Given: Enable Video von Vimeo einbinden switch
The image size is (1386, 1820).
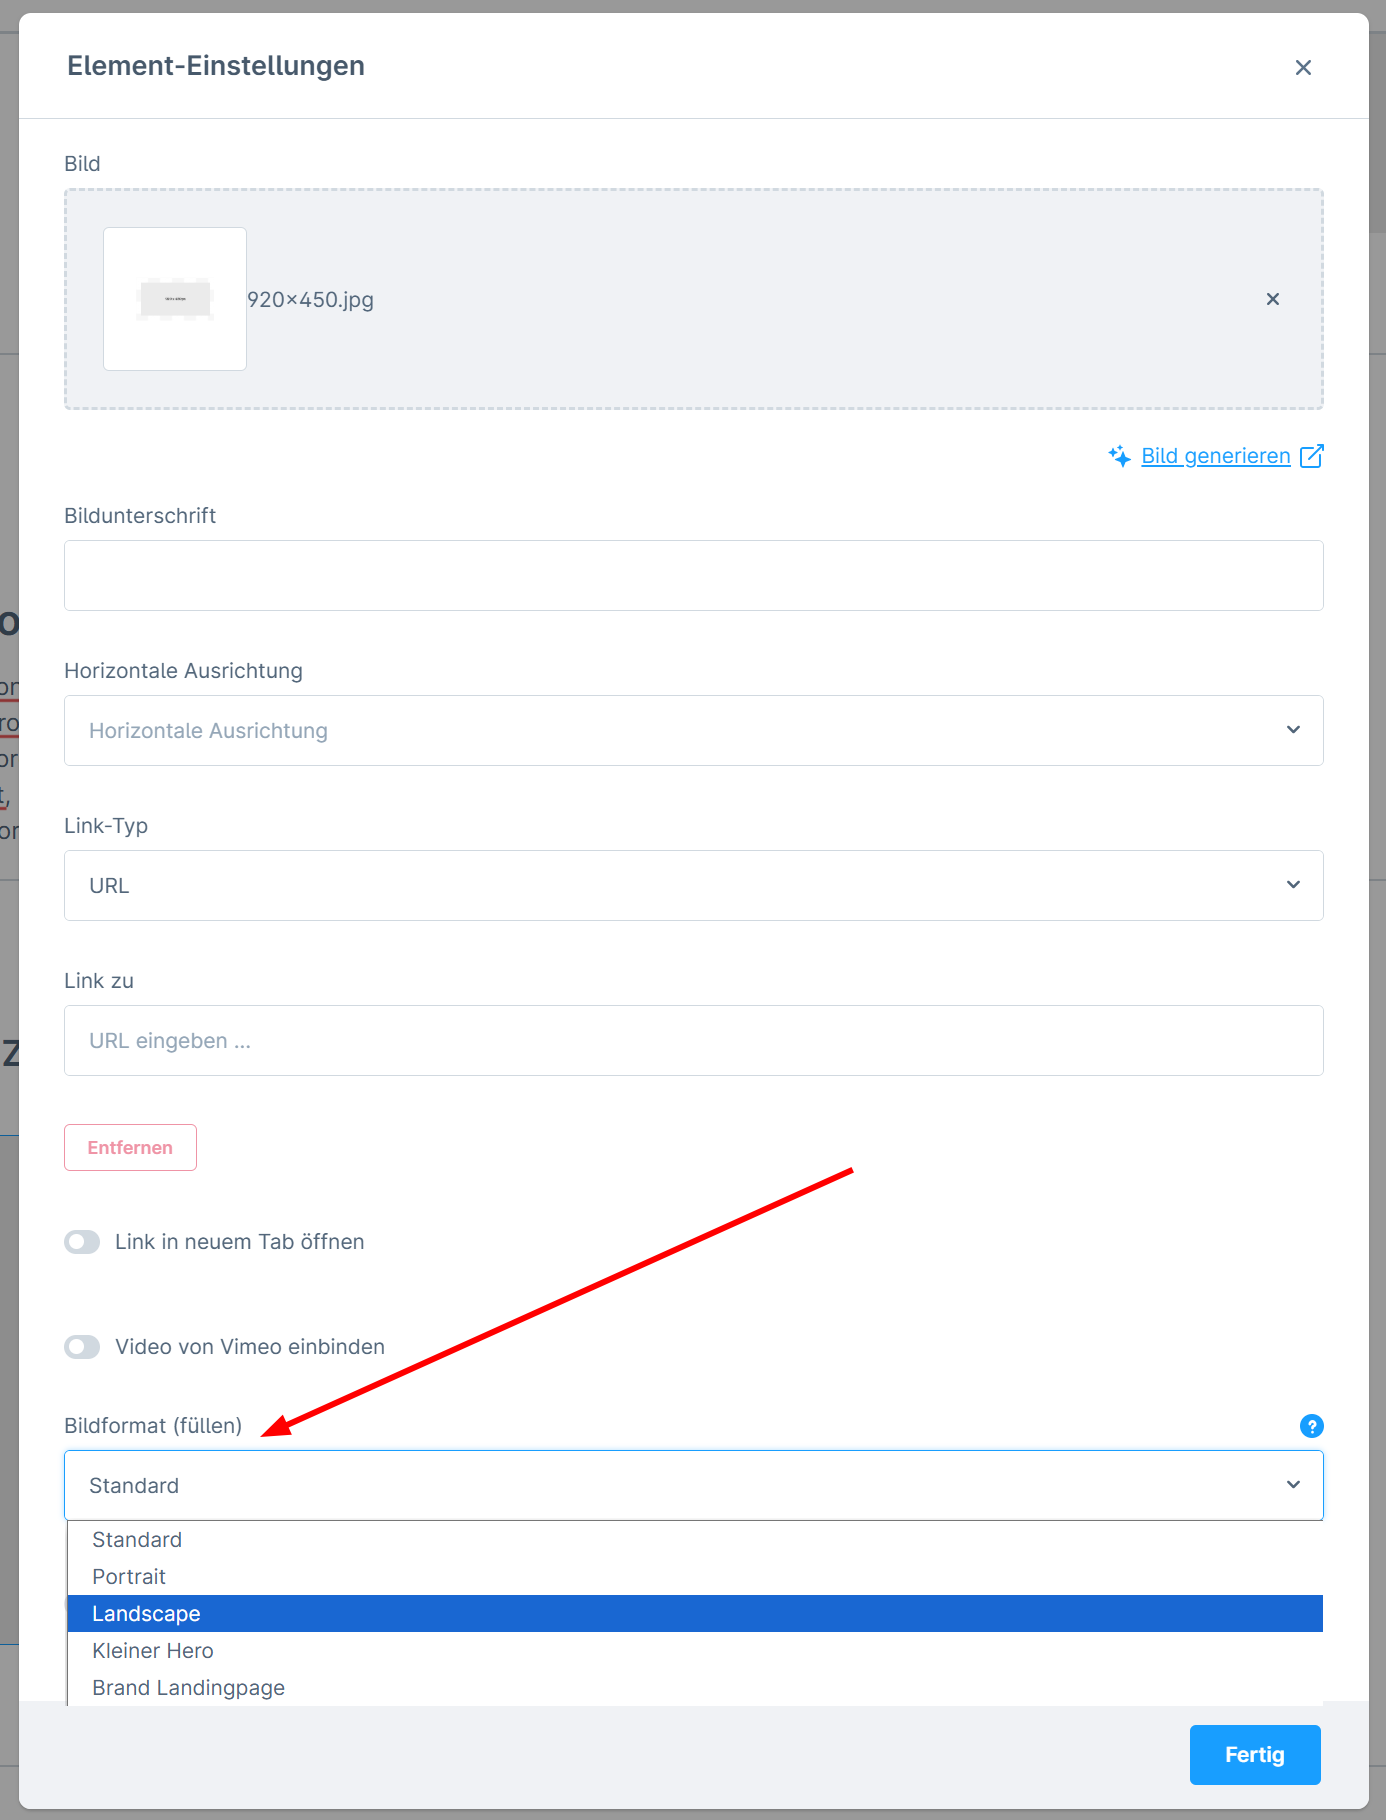Looking at the screenshot, I should pos(82,1347).
